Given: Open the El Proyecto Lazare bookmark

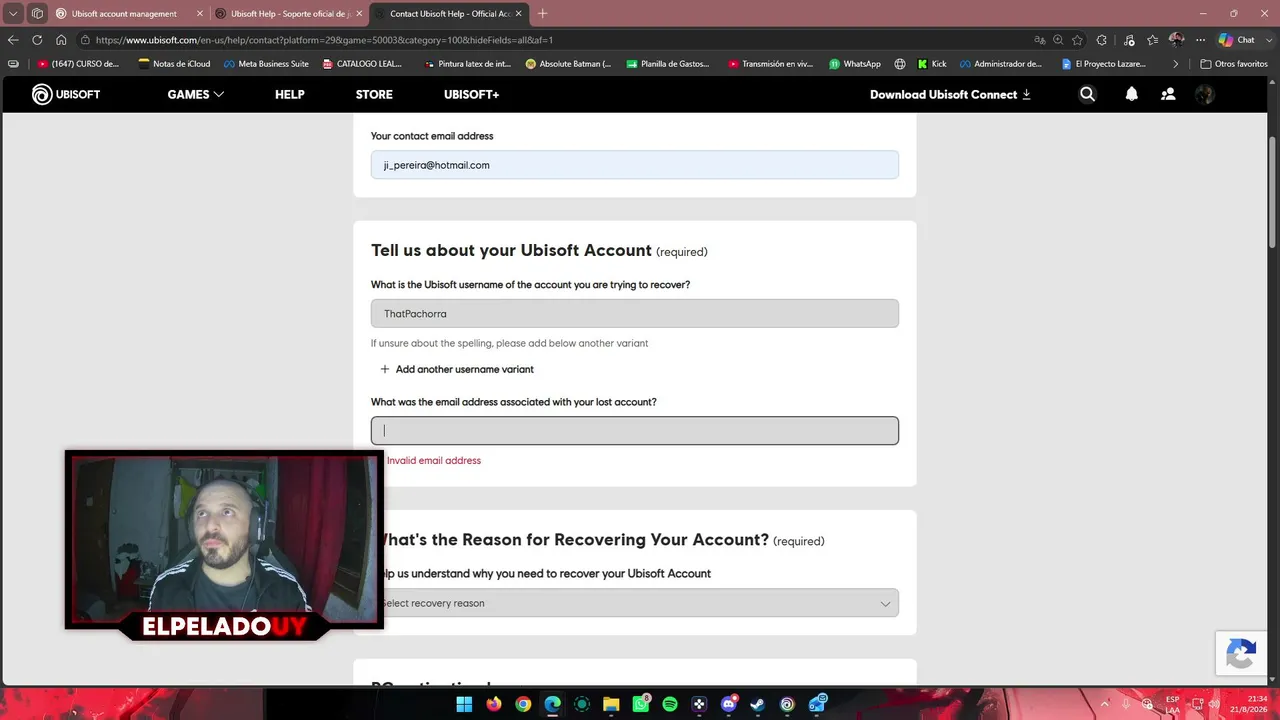Looking at the screenshot, I should point(1103,64).
